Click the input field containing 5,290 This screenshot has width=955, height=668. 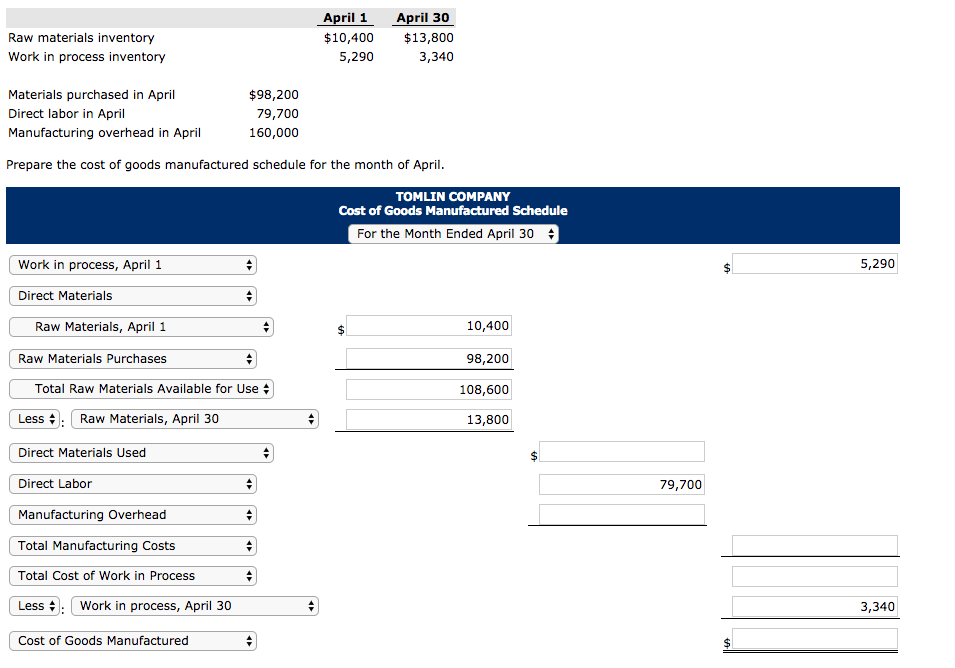815,264
